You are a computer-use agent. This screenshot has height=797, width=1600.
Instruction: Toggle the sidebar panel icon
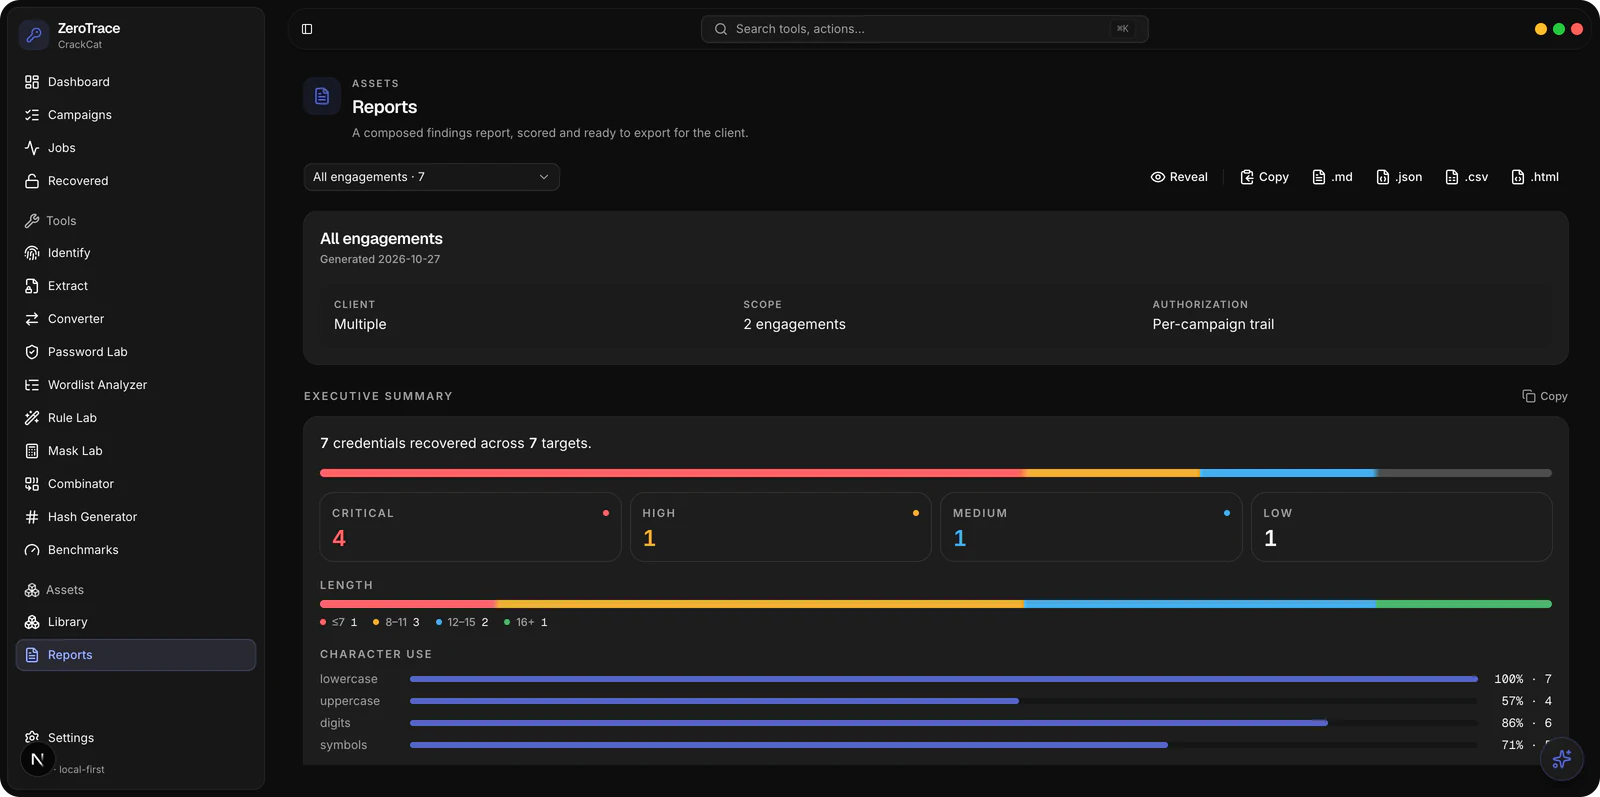tap(307, 29)
